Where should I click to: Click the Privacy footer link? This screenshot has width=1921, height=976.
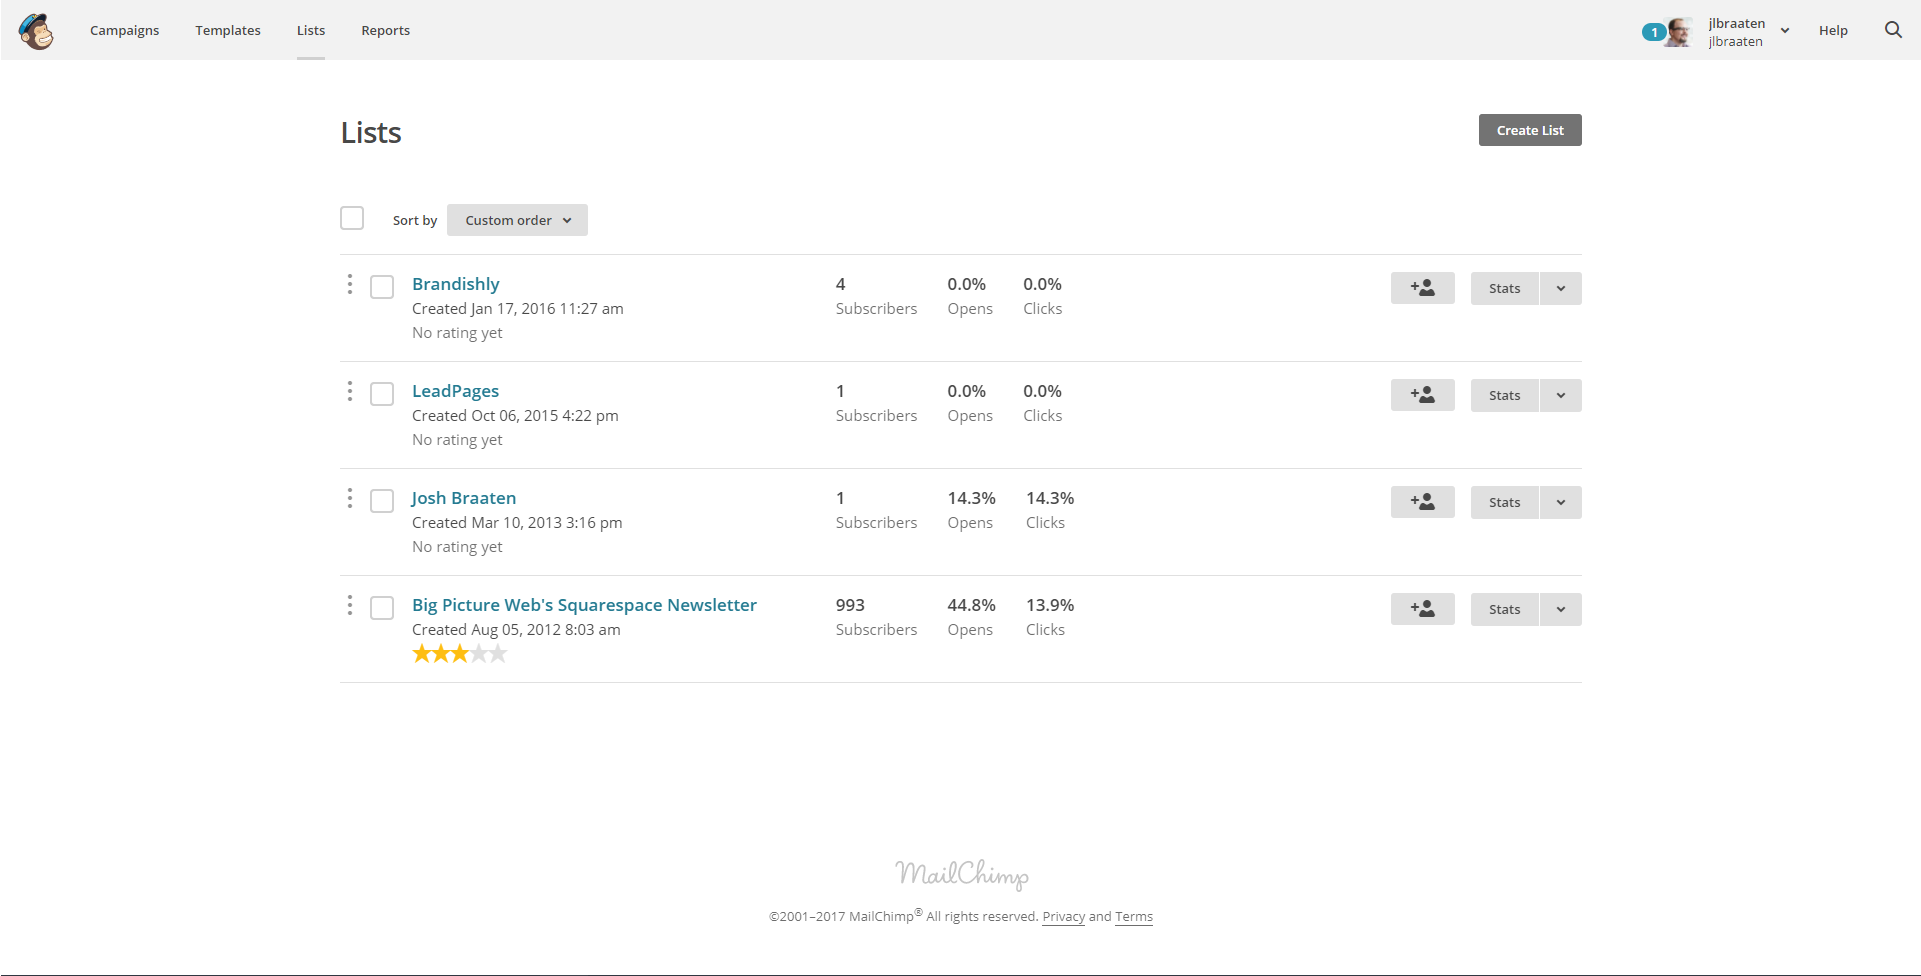1063,916
